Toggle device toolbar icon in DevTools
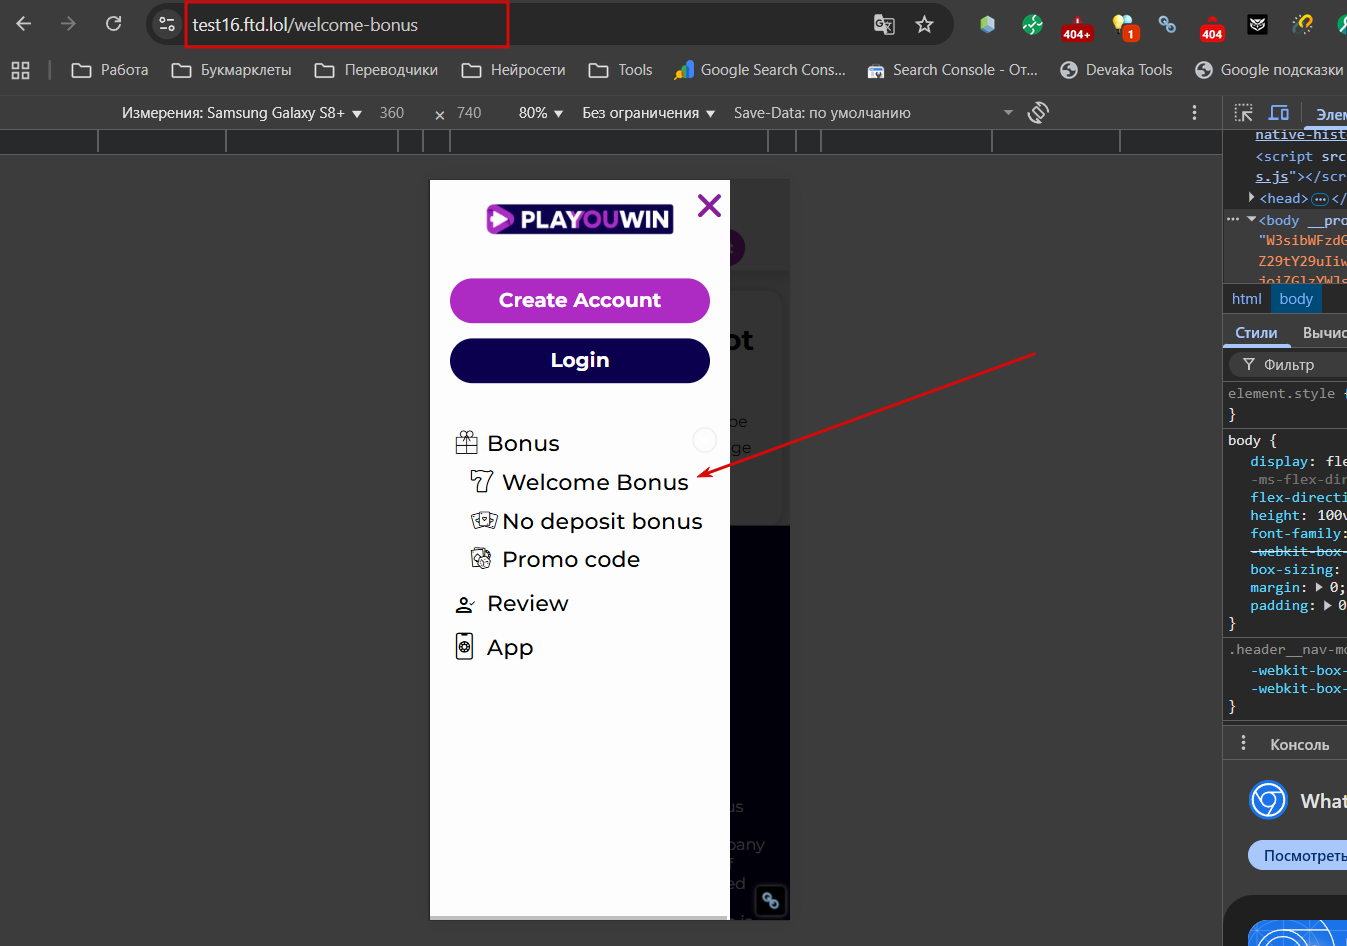Image resolution: width=1347 pixels, height=946 pixels. [1279, 113]
